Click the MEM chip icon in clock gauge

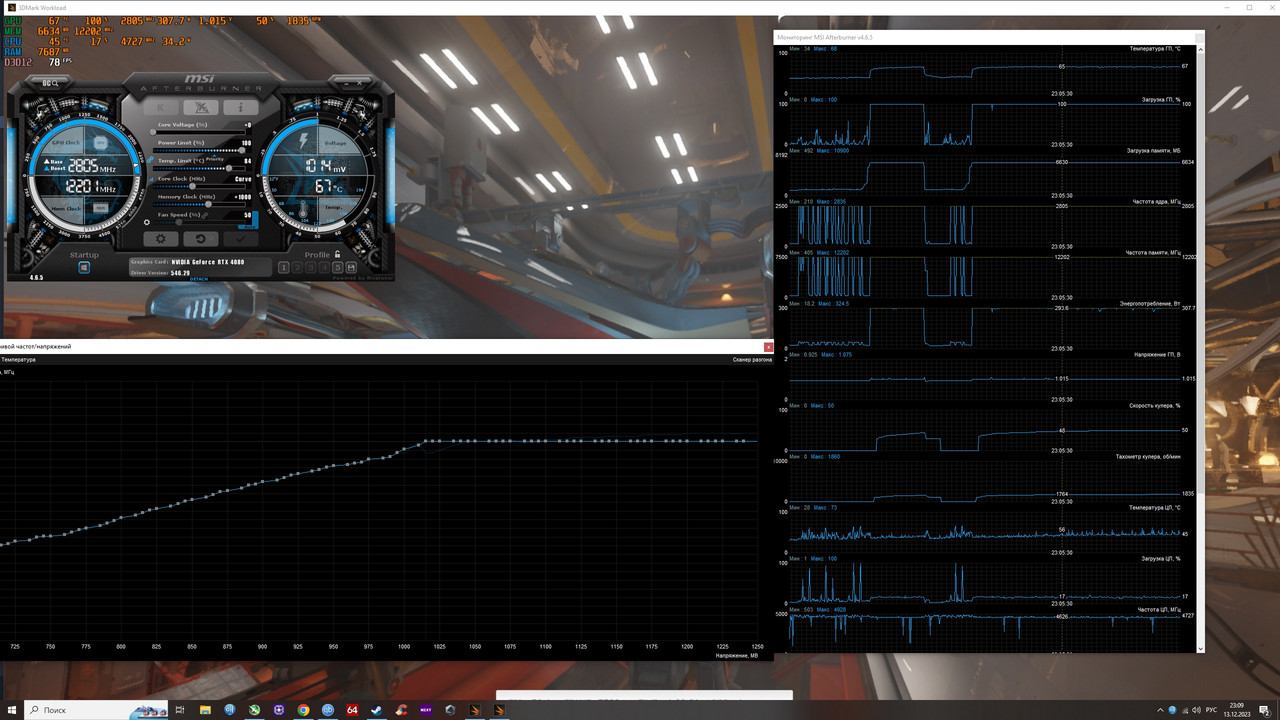click(x=100, y=207)
